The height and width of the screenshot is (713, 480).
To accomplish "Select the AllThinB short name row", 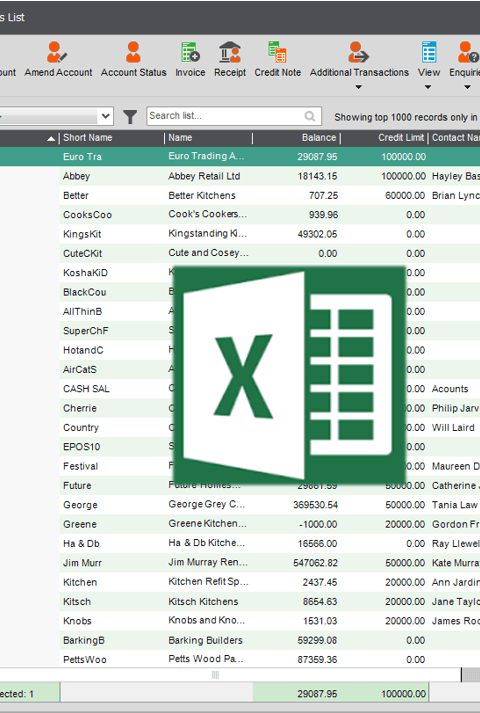I will coord(82,311).
